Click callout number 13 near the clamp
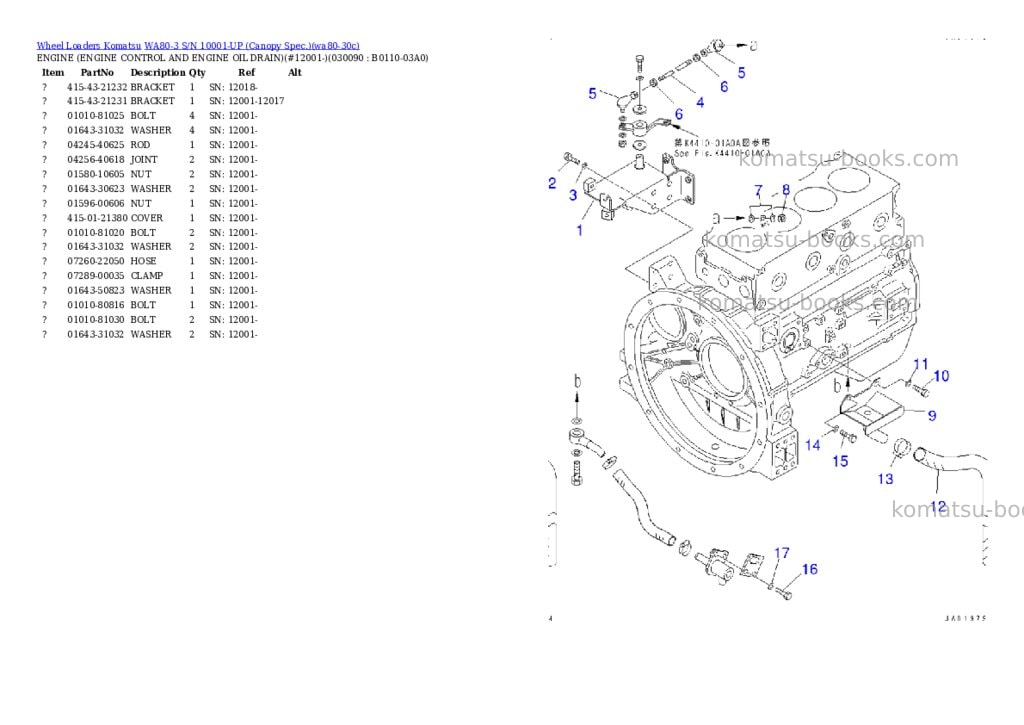This screenshot has width=1024, height=725. (x=886, y=479)
